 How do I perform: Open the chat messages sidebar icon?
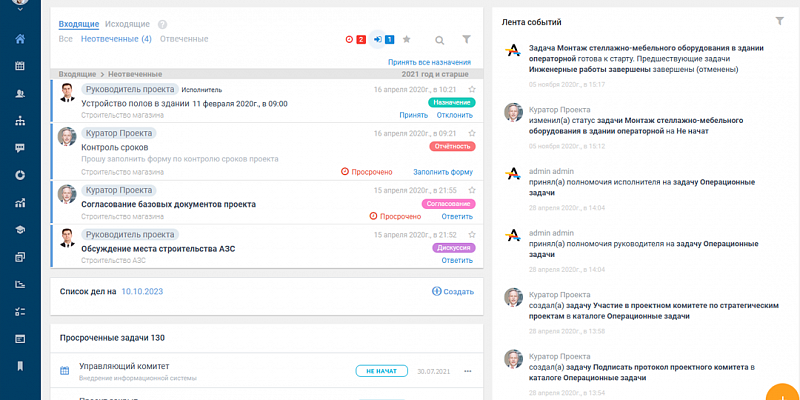20,148
